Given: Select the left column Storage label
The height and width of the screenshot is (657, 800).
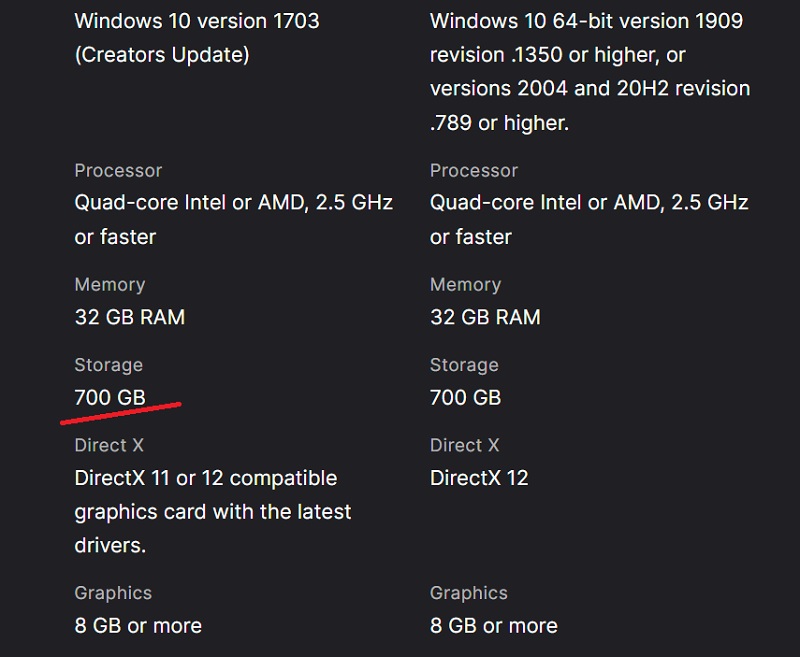Looking at the screenshot, I should (109, 365).
